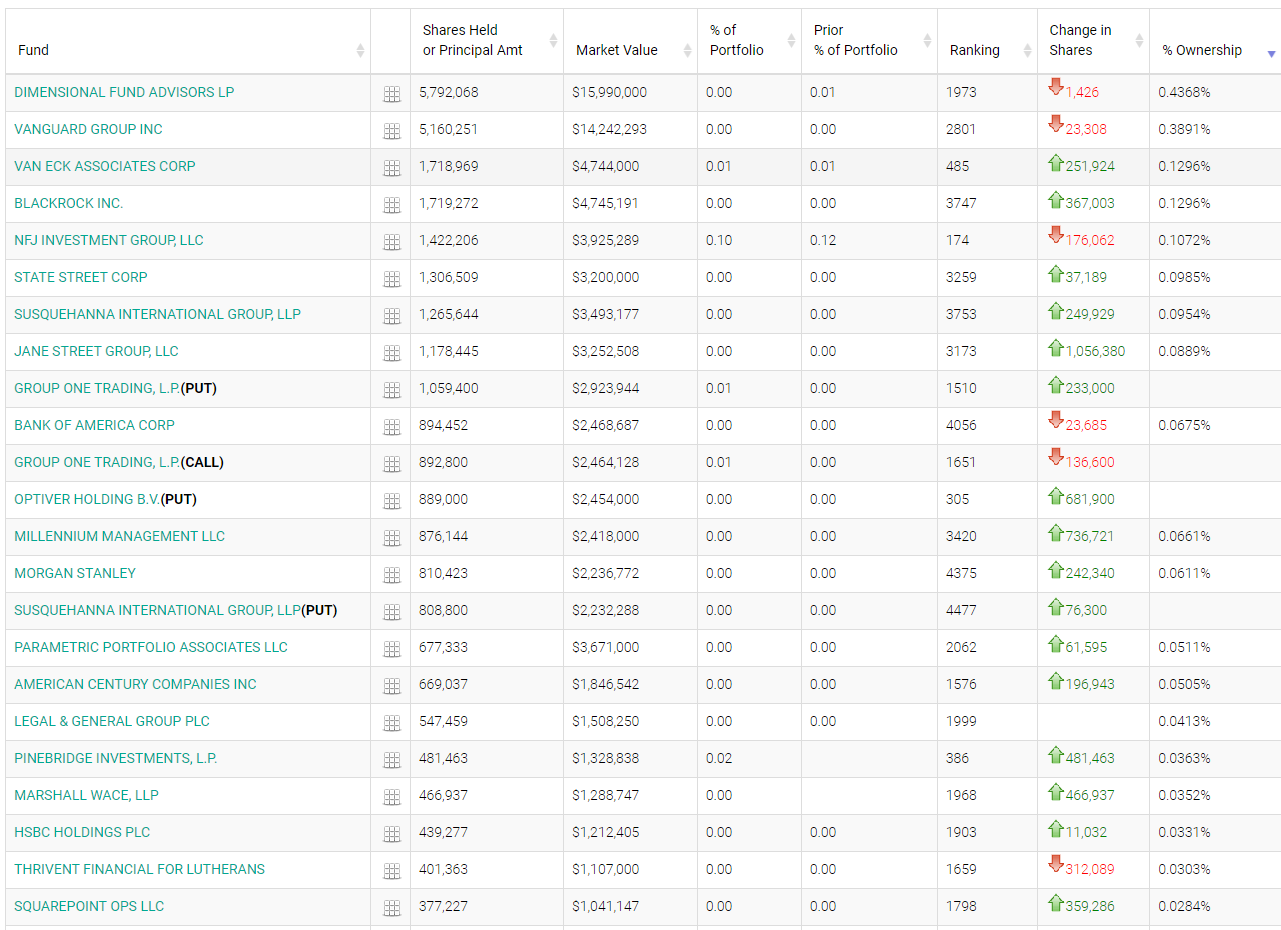Image resolution: width=1281 pixels, height=930 pixels.
Task: Open grid icon for HSBC Holdings row
Action: 391,834
